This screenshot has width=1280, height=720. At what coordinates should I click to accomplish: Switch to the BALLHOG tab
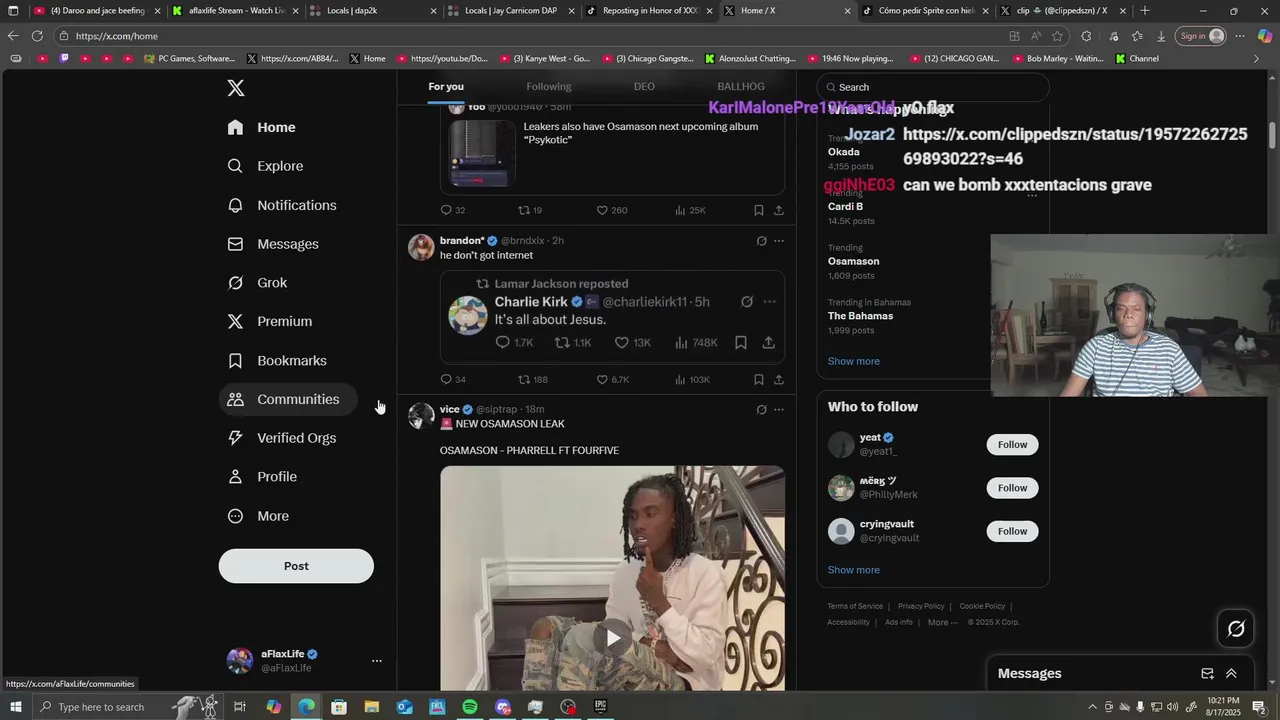[x=741, y=87]
